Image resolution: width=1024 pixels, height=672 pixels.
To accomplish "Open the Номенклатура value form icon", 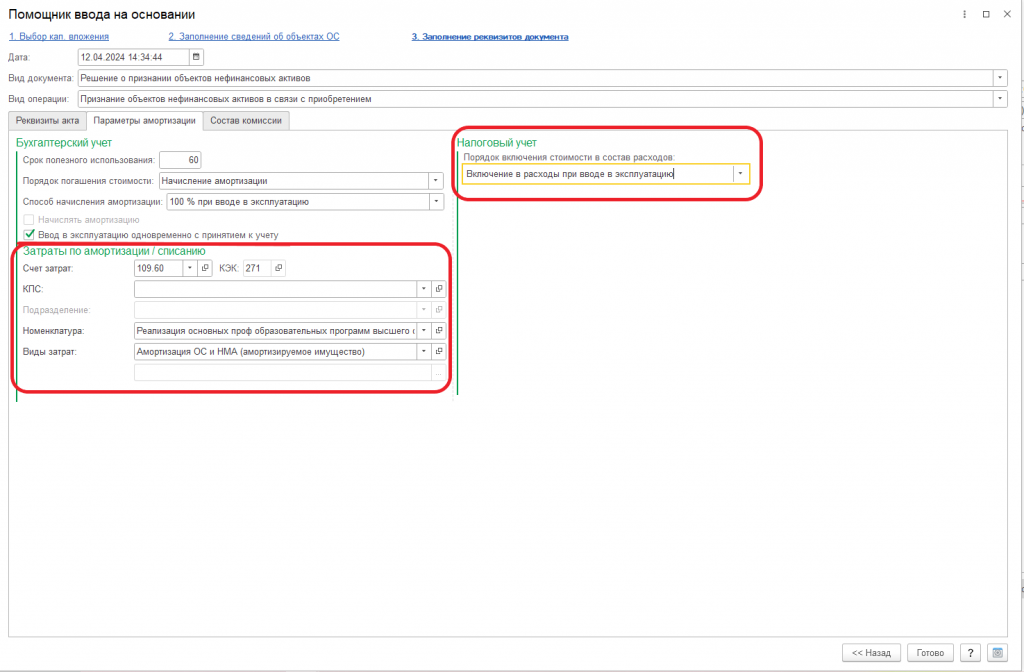I will point(439,330).
